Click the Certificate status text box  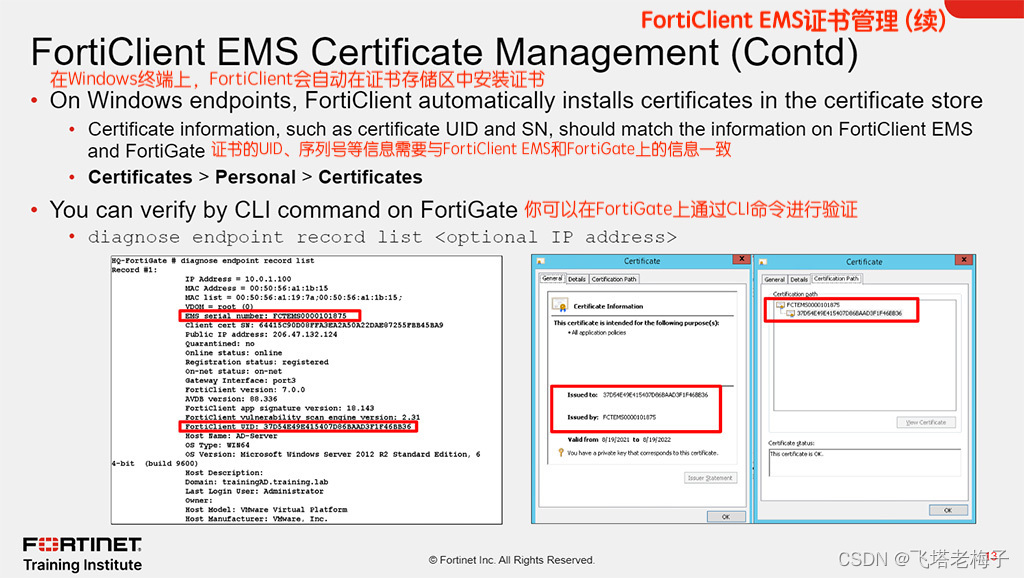pyautogui.click(x=865, y=462)
